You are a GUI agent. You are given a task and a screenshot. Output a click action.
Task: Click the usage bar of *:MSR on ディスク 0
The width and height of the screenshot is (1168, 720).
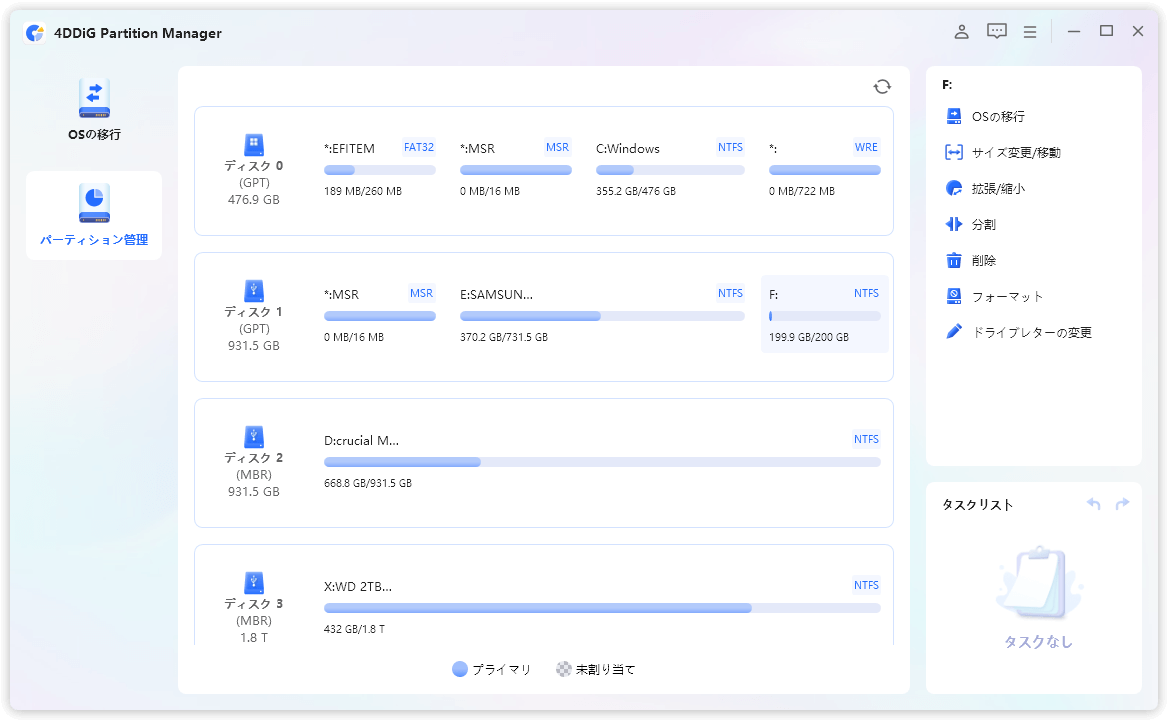tap(515, 171)
